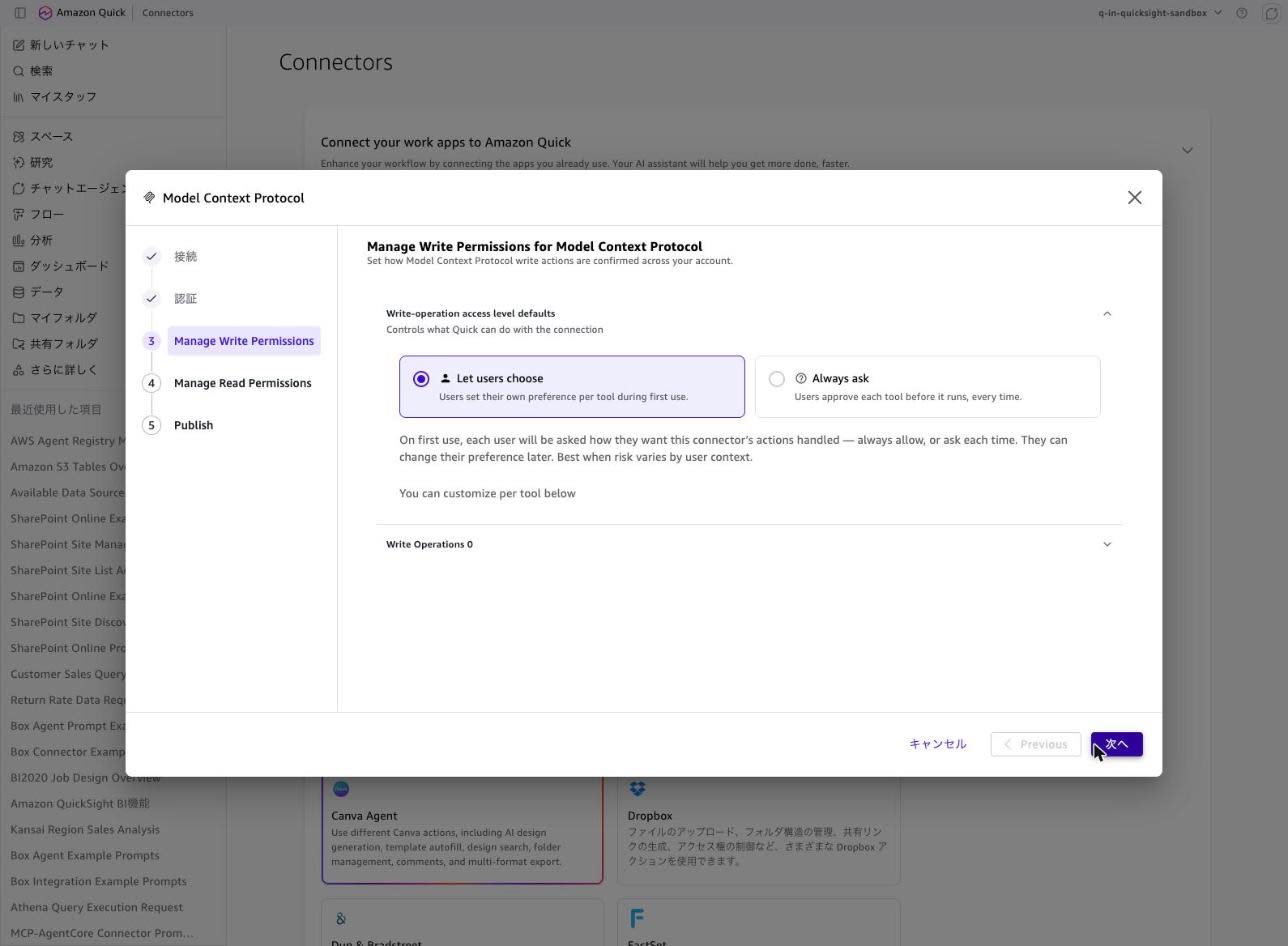The height and width of the screenshot is (946, 1288).
Task: Toggle the sidebar panel icon
Action: pyautogui.click(x=19, y=13)
